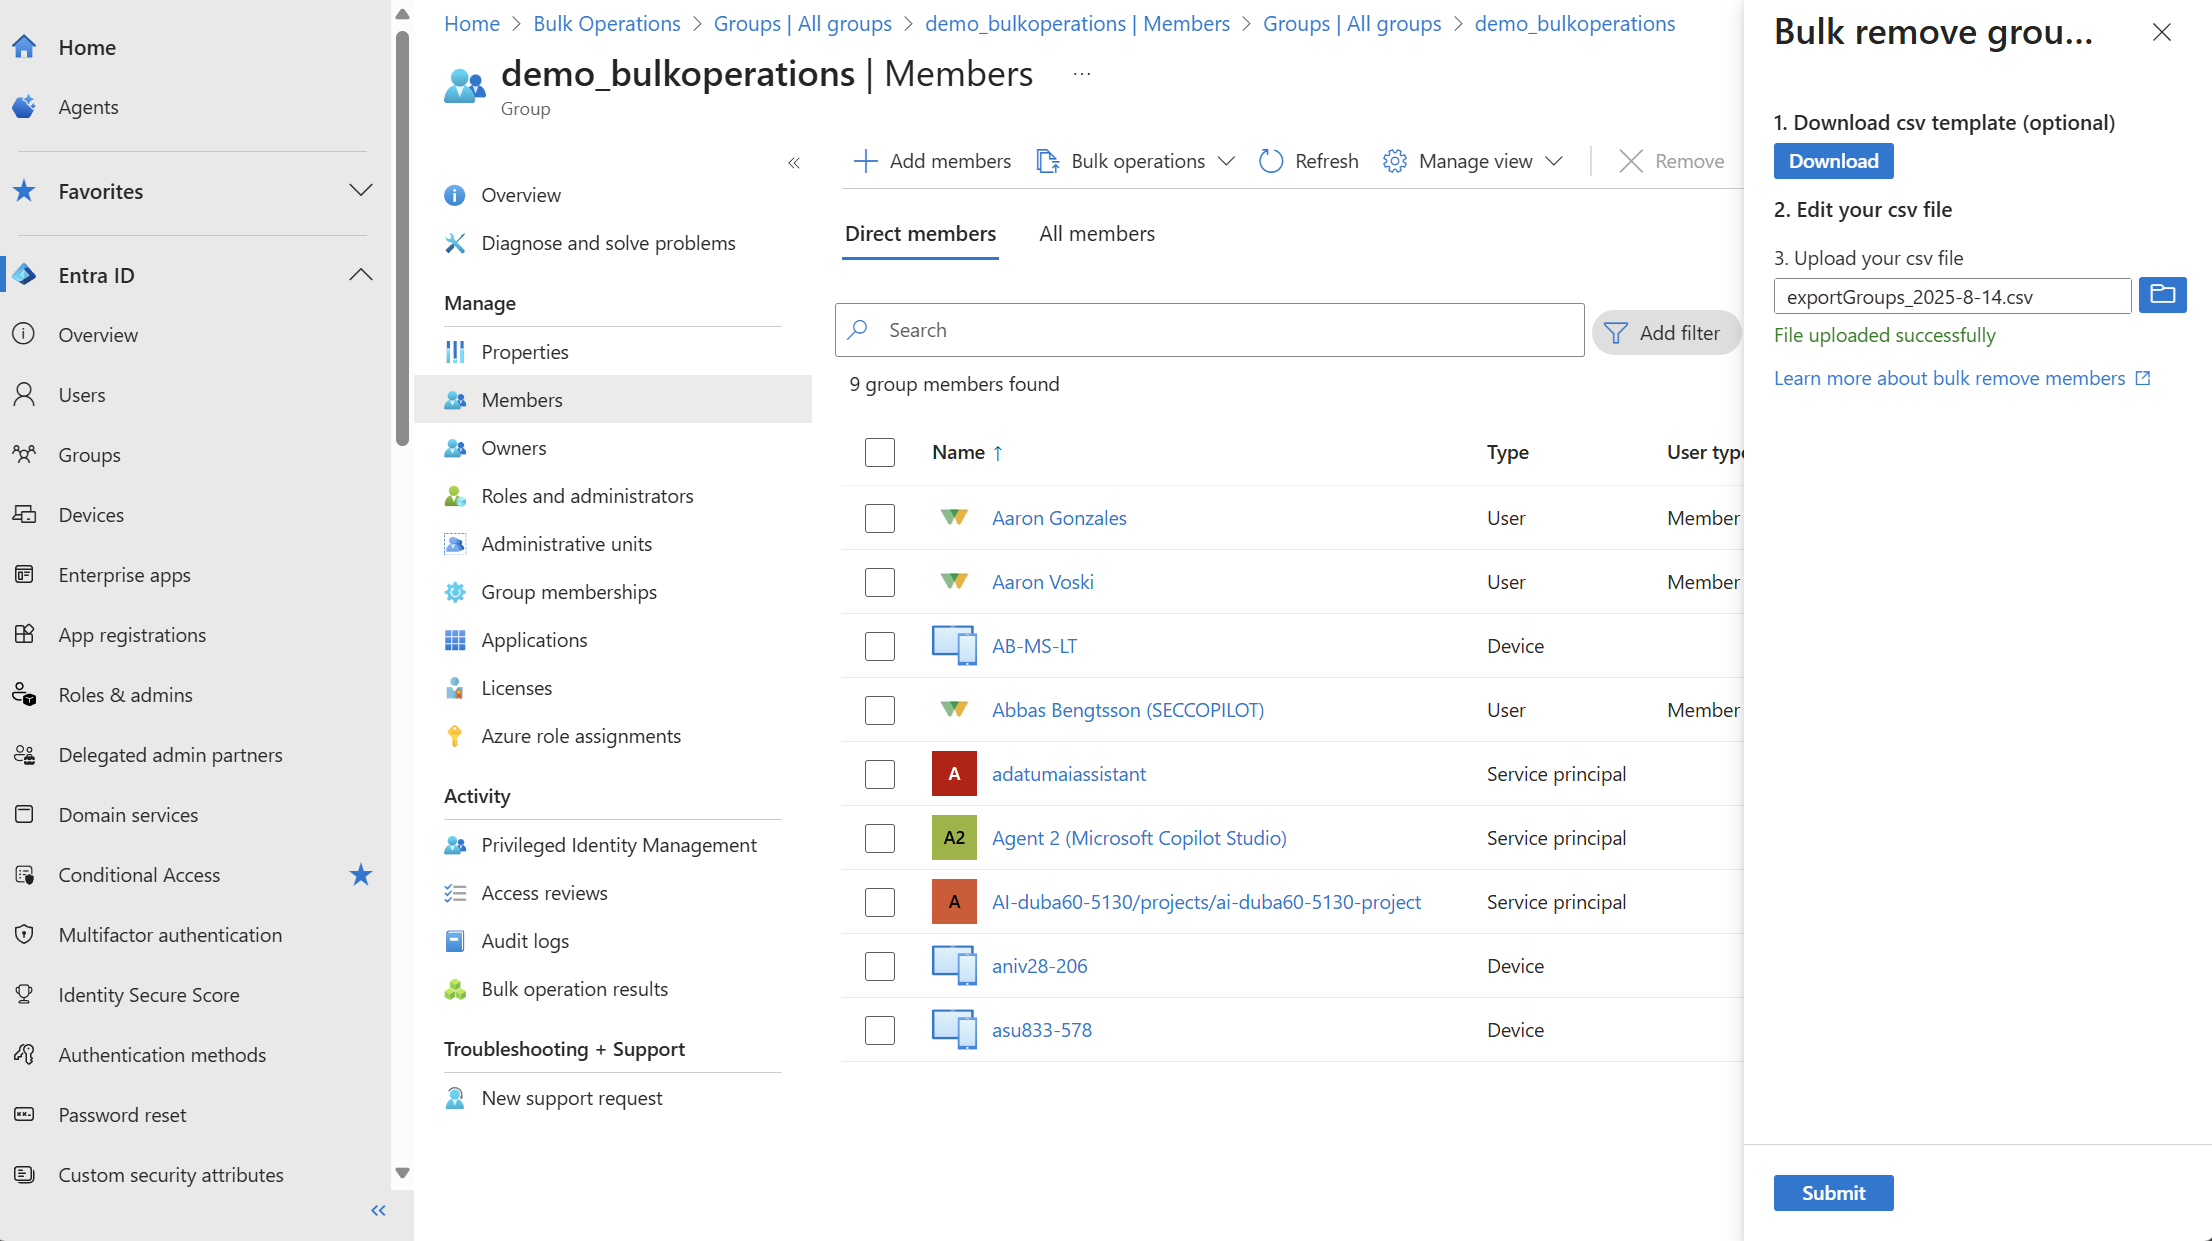Screen dimensions: 2212x1241
Task: Select the checkbox beside AB-MS-LT device
Action: 879,646
